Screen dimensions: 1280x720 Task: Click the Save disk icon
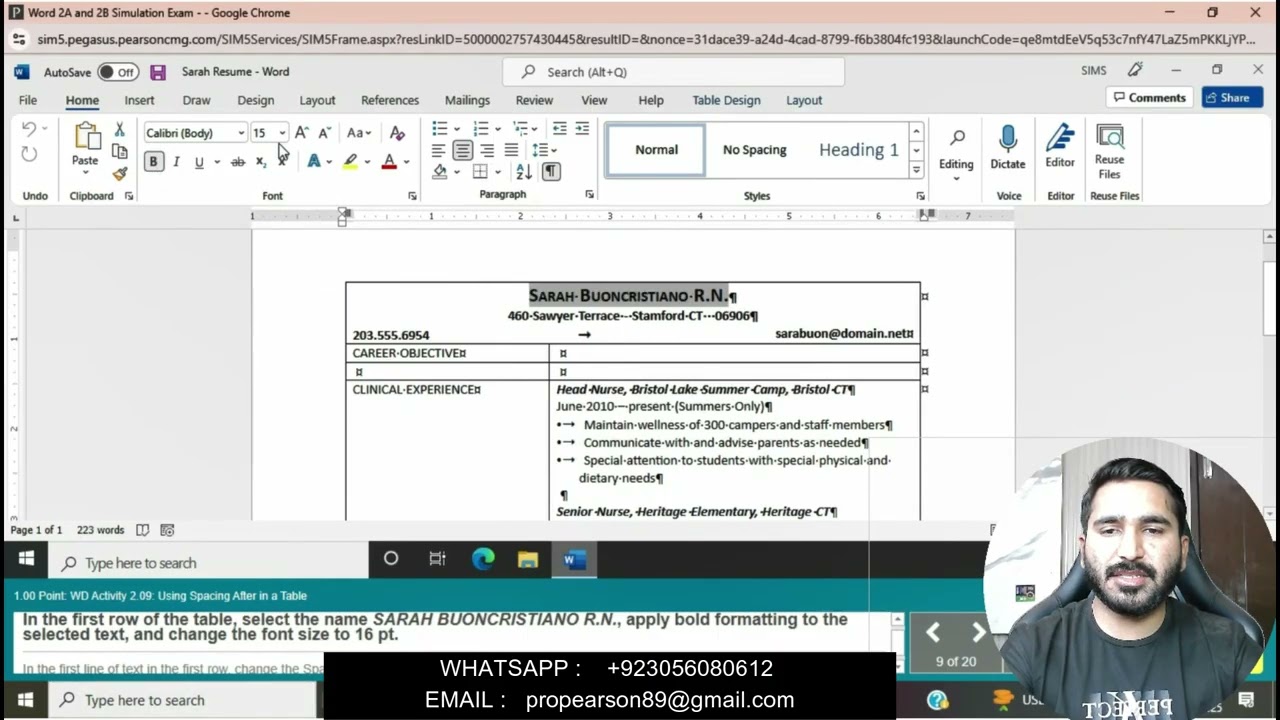pos(158,72)
